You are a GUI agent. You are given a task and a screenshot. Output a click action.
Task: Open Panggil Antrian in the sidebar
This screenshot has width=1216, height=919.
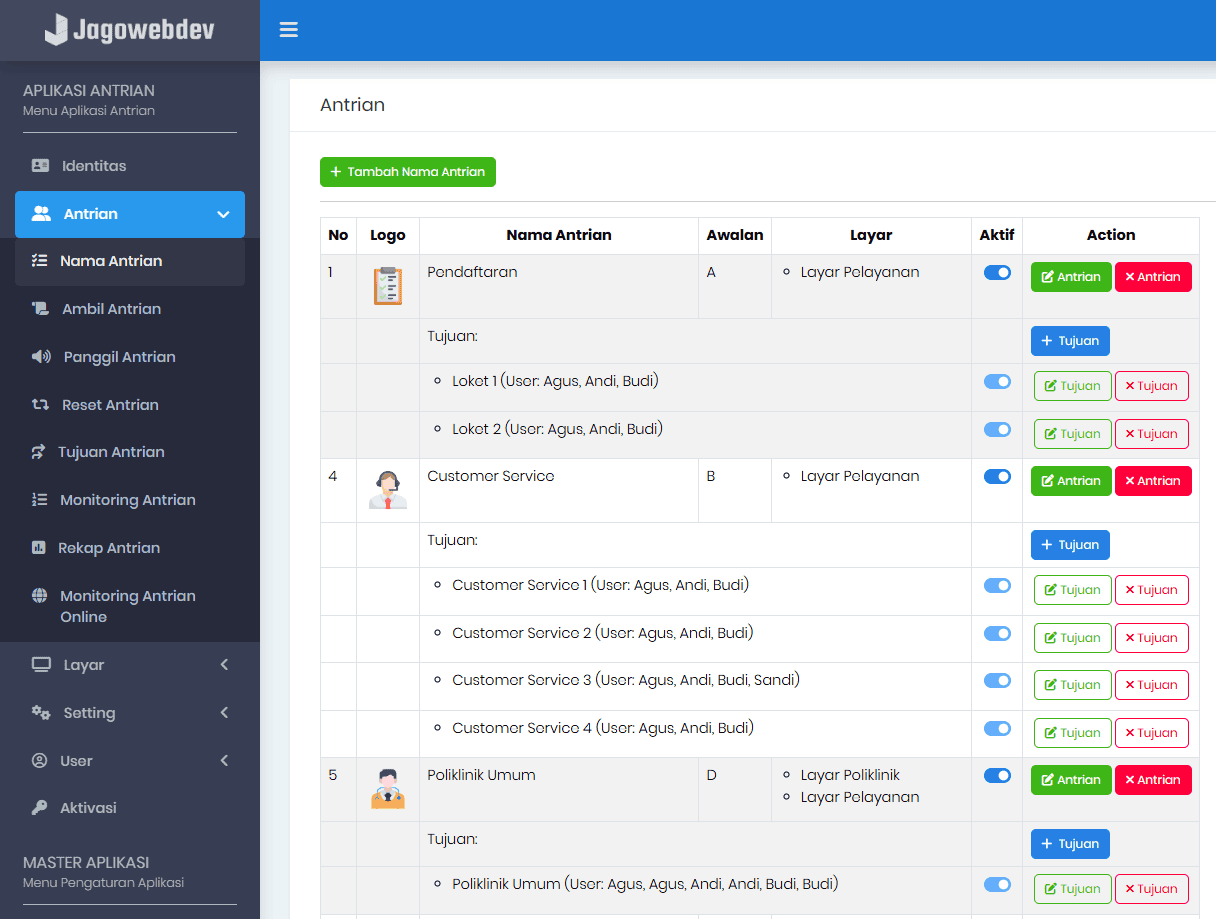119,357
